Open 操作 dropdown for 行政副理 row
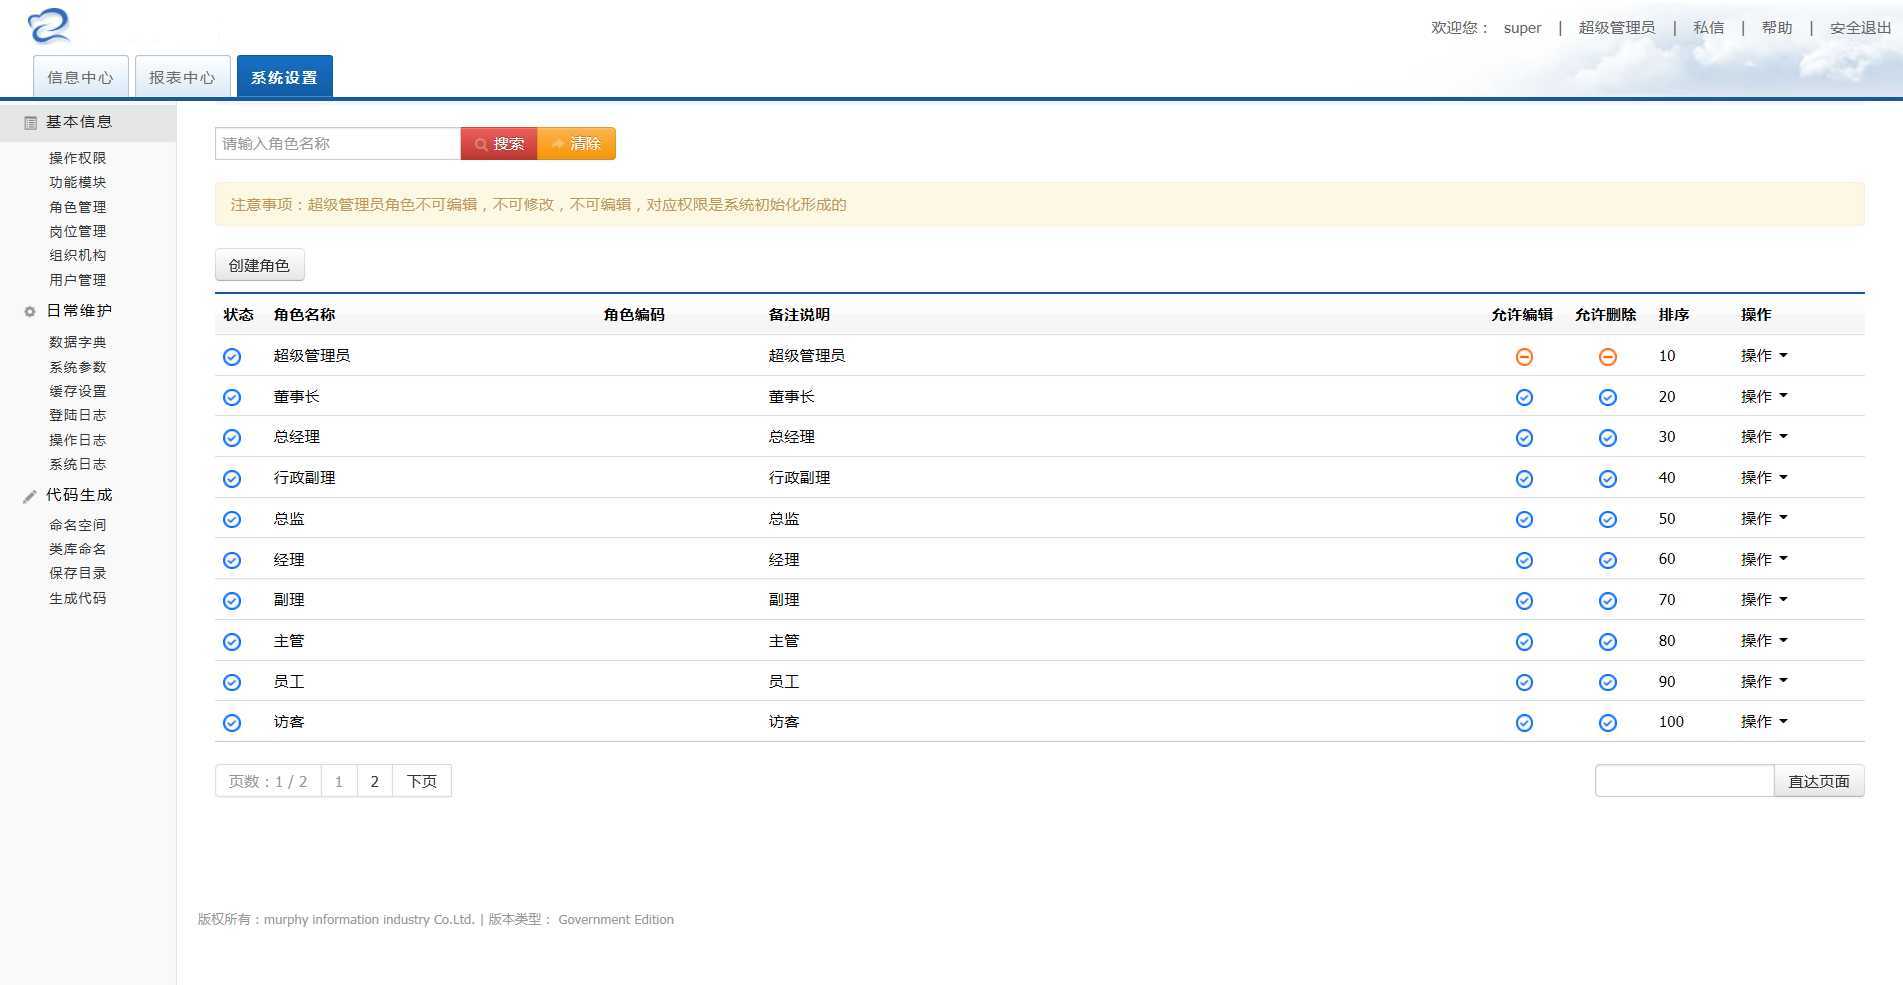The image size is (1903, 985). 1764,478
